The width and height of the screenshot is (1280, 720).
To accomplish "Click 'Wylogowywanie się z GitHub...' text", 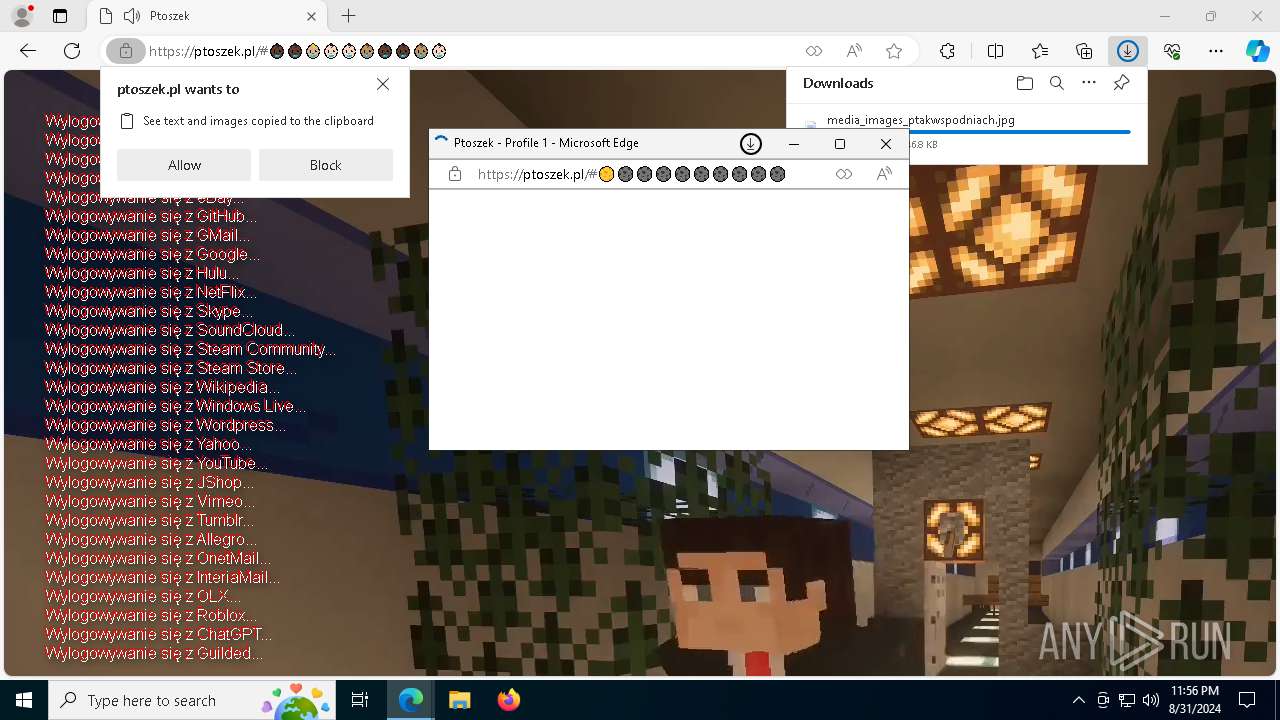I will 151,216.
